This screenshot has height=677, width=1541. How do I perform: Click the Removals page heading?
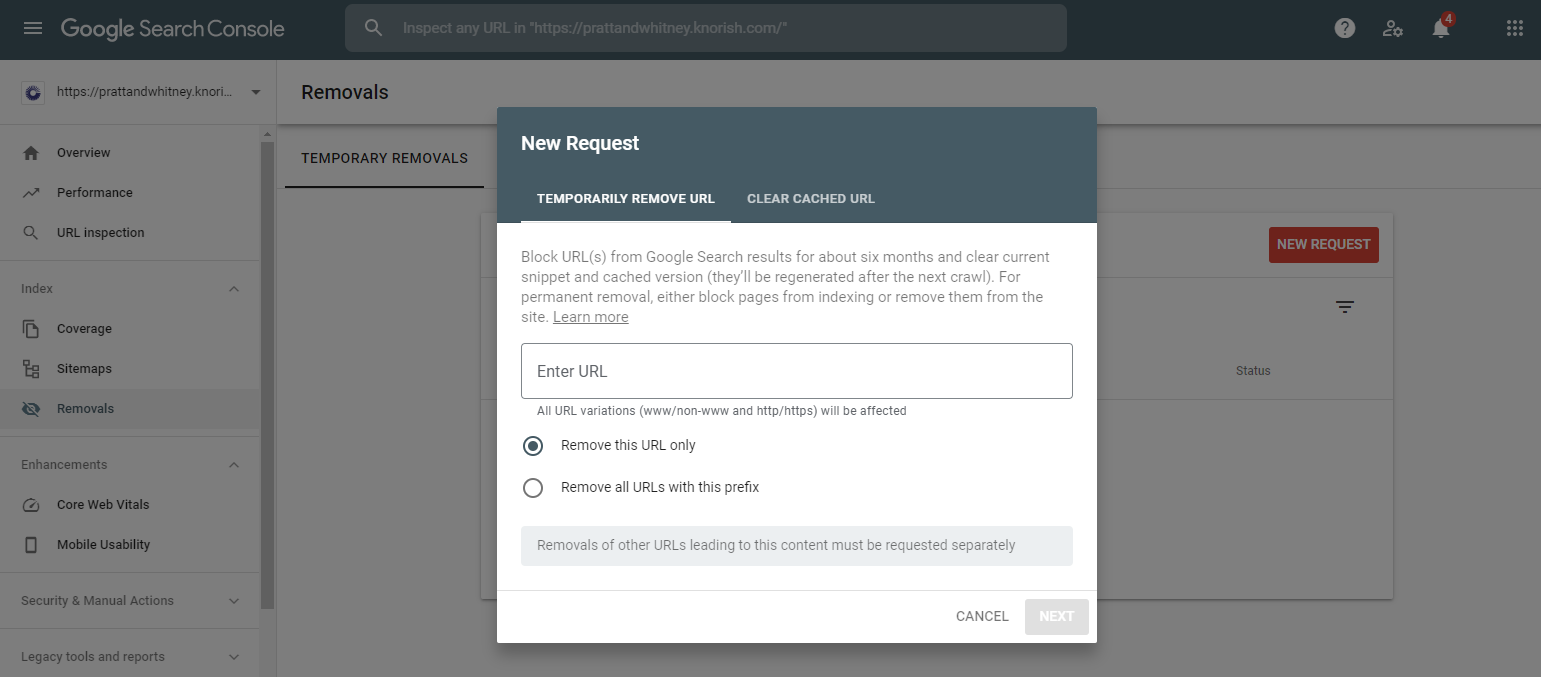click(345, 92)
